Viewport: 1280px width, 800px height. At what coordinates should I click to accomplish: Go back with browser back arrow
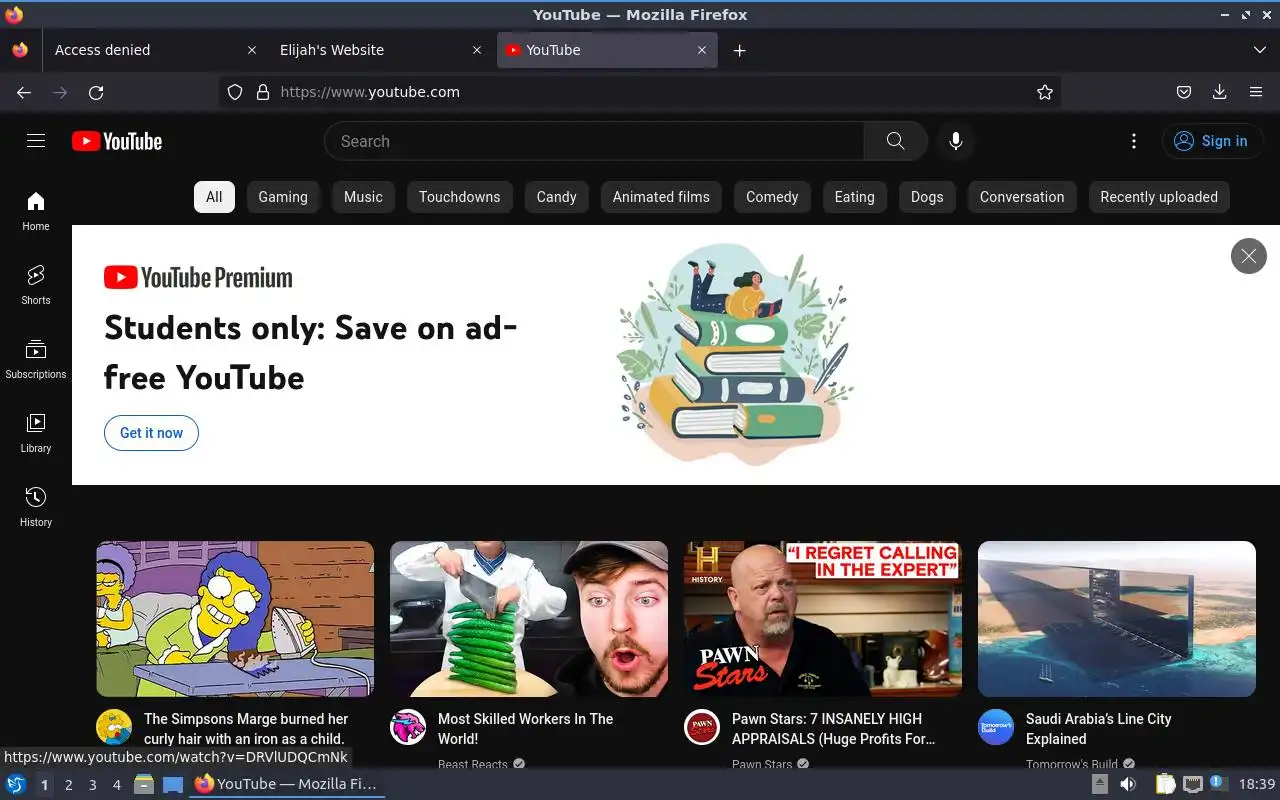[x=24, y=92]
